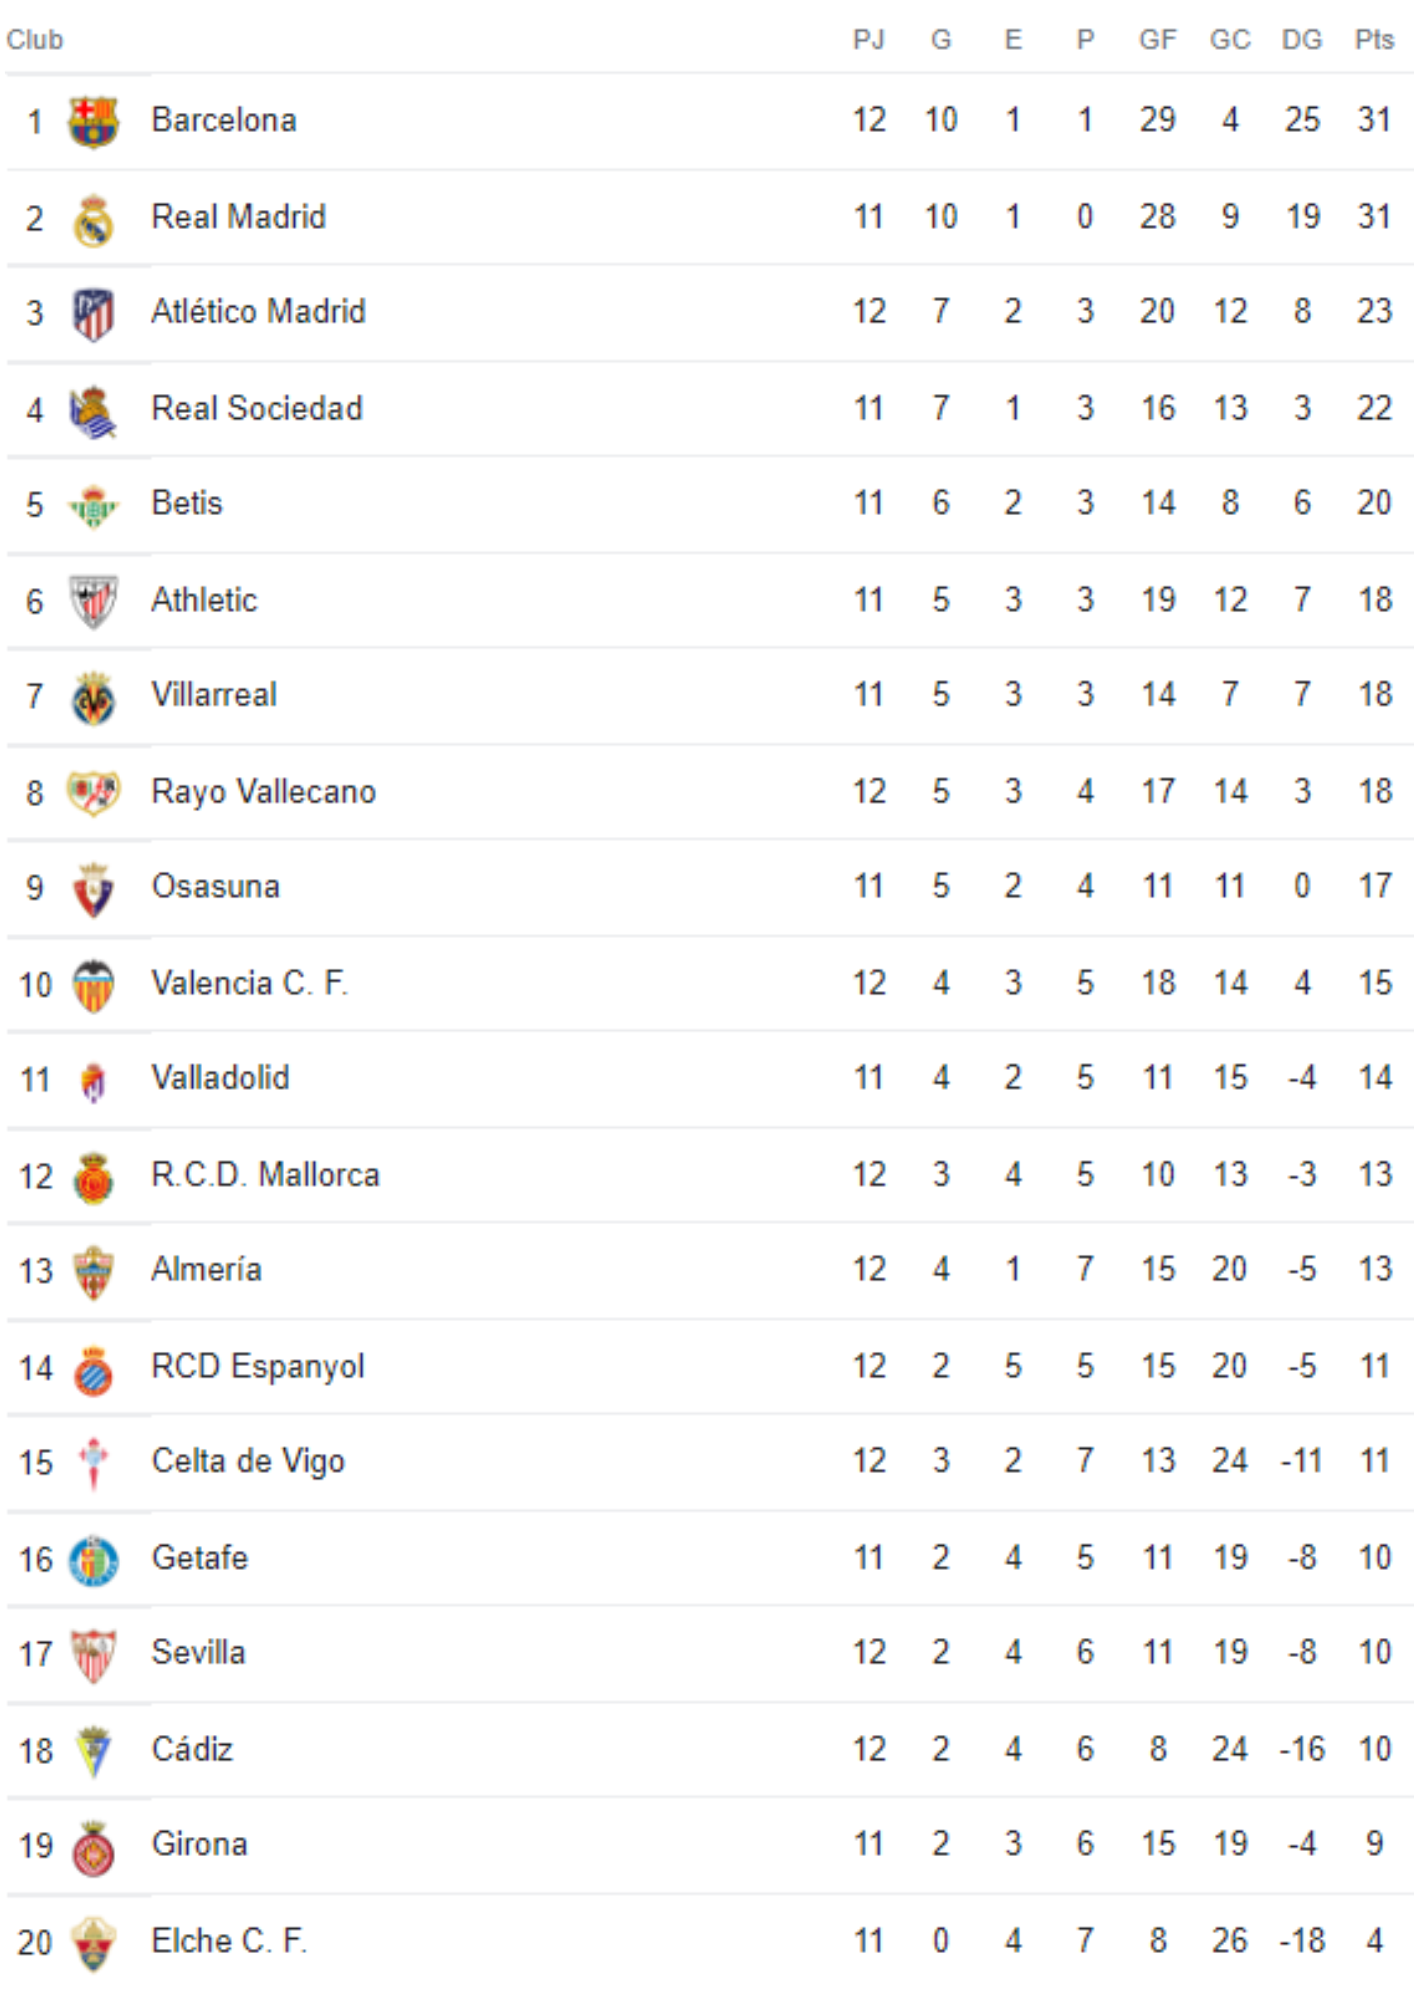Select the Real Sociedad crest icon
Screen dimensions: 1414x2000
[x=93, y=411]
